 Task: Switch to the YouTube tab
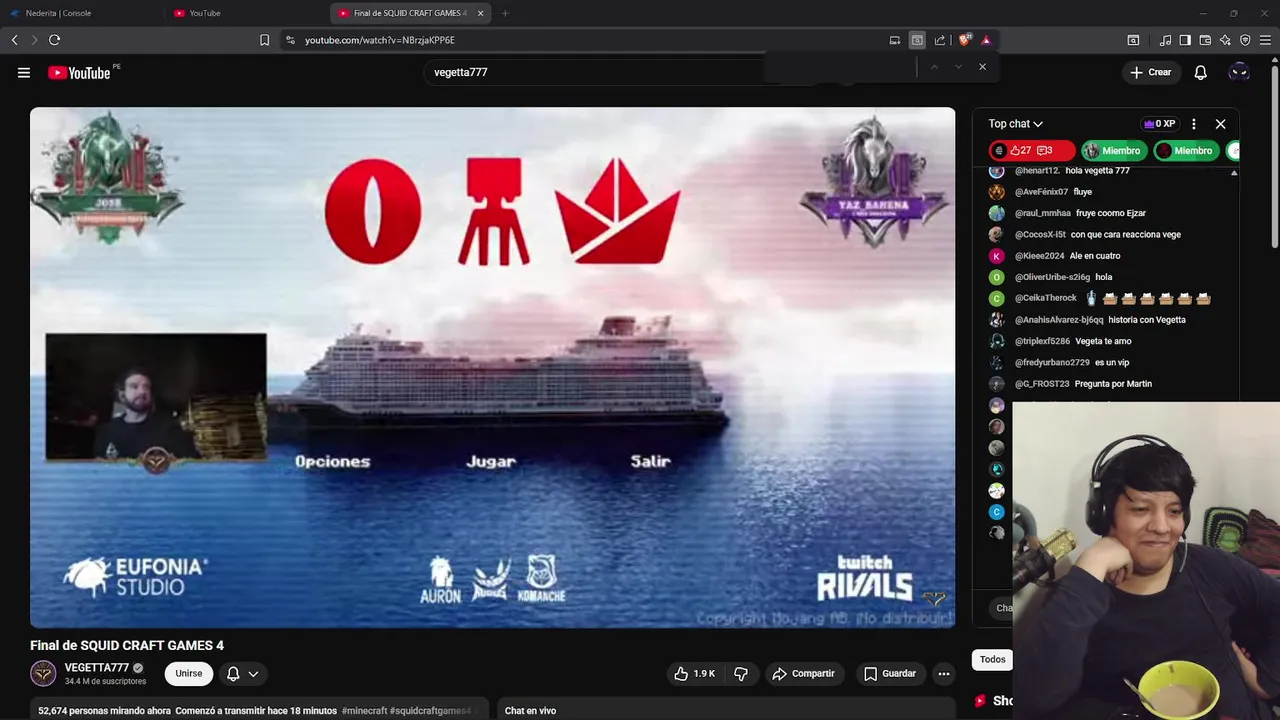point(247,13)
